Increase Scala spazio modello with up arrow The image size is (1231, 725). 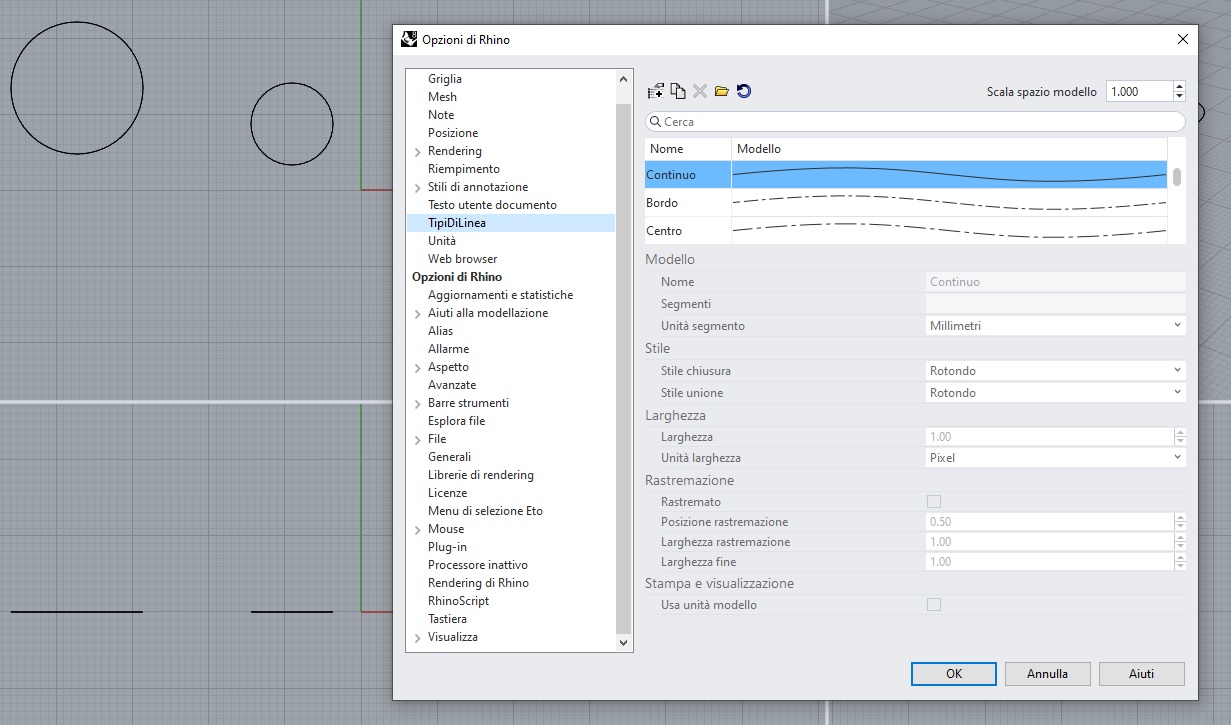tap(1179, 86)
